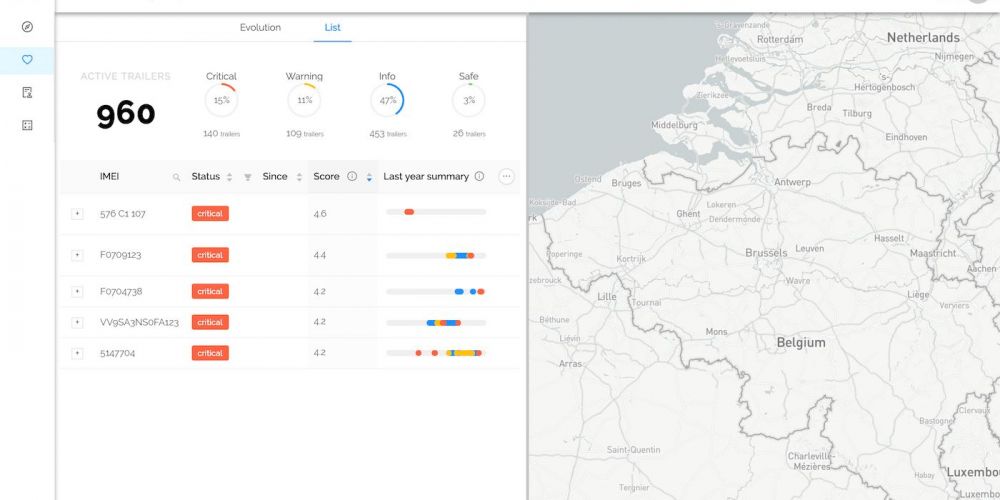Open the three-dots column options button
This screenshot has width=1000, height=500.
(506, 176)
